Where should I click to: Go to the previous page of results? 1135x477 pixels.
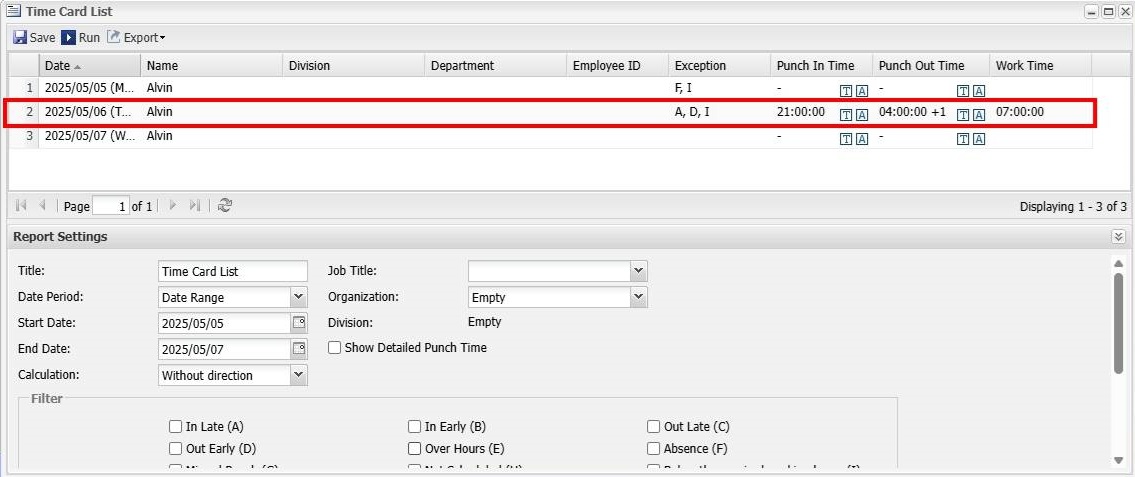click(x=42, y=206)
